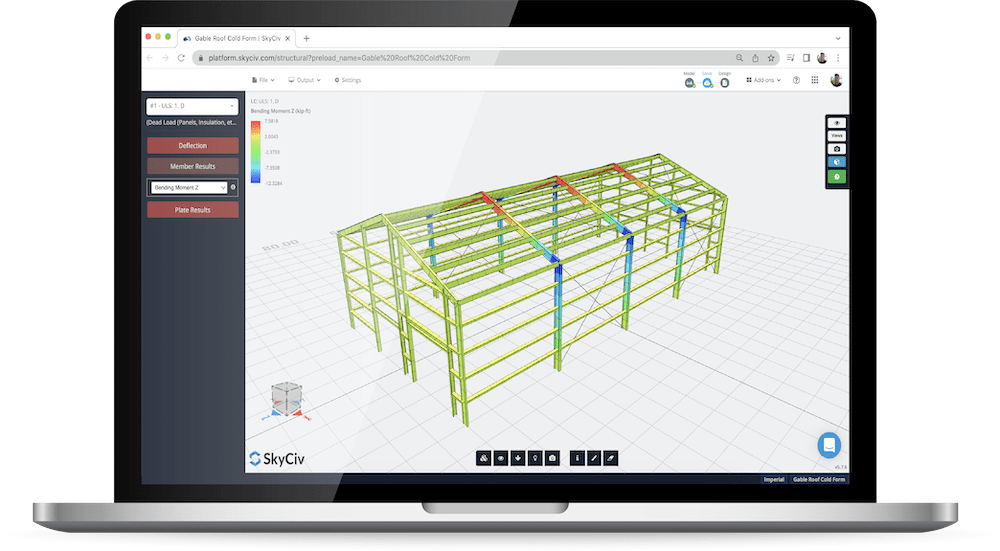Toggle the eye icon in bottom toolbar

tap(501, 458)
